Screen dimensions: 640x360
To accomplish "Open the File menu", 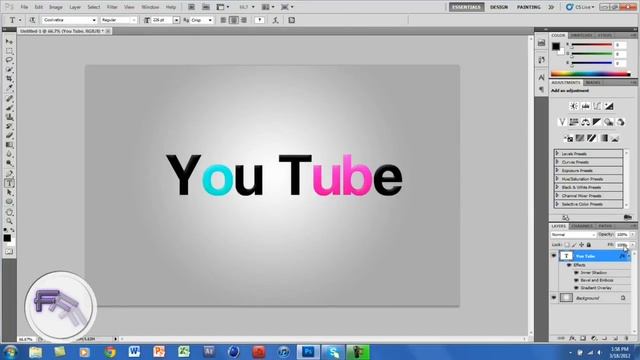I will pyautogui.click(x=24, y=7).
